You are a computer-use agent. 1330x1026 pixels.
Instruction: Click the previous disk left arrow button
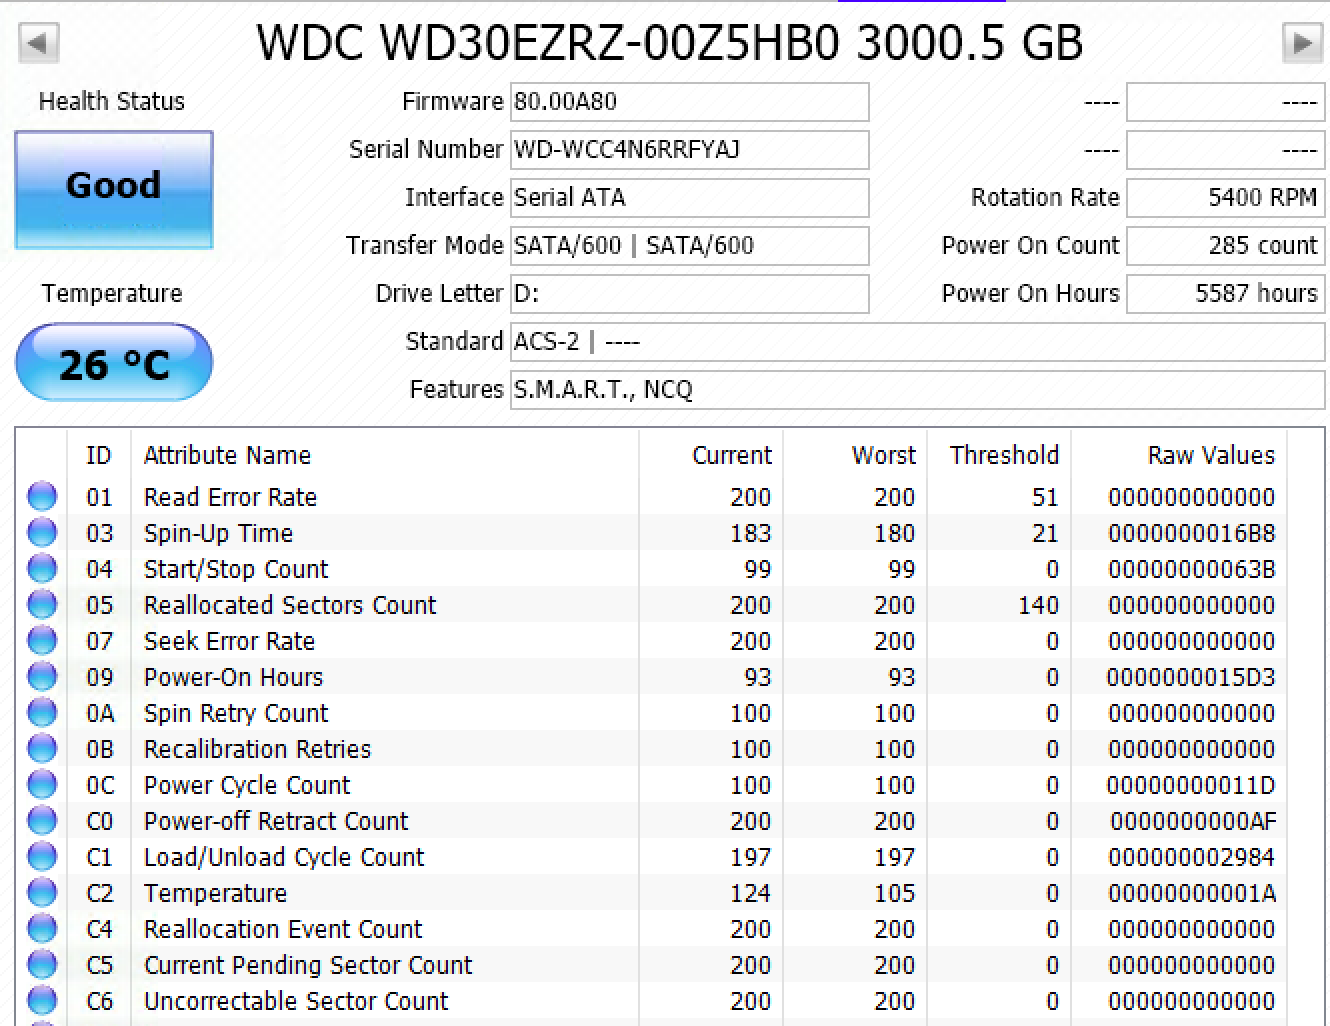point(39,43)
